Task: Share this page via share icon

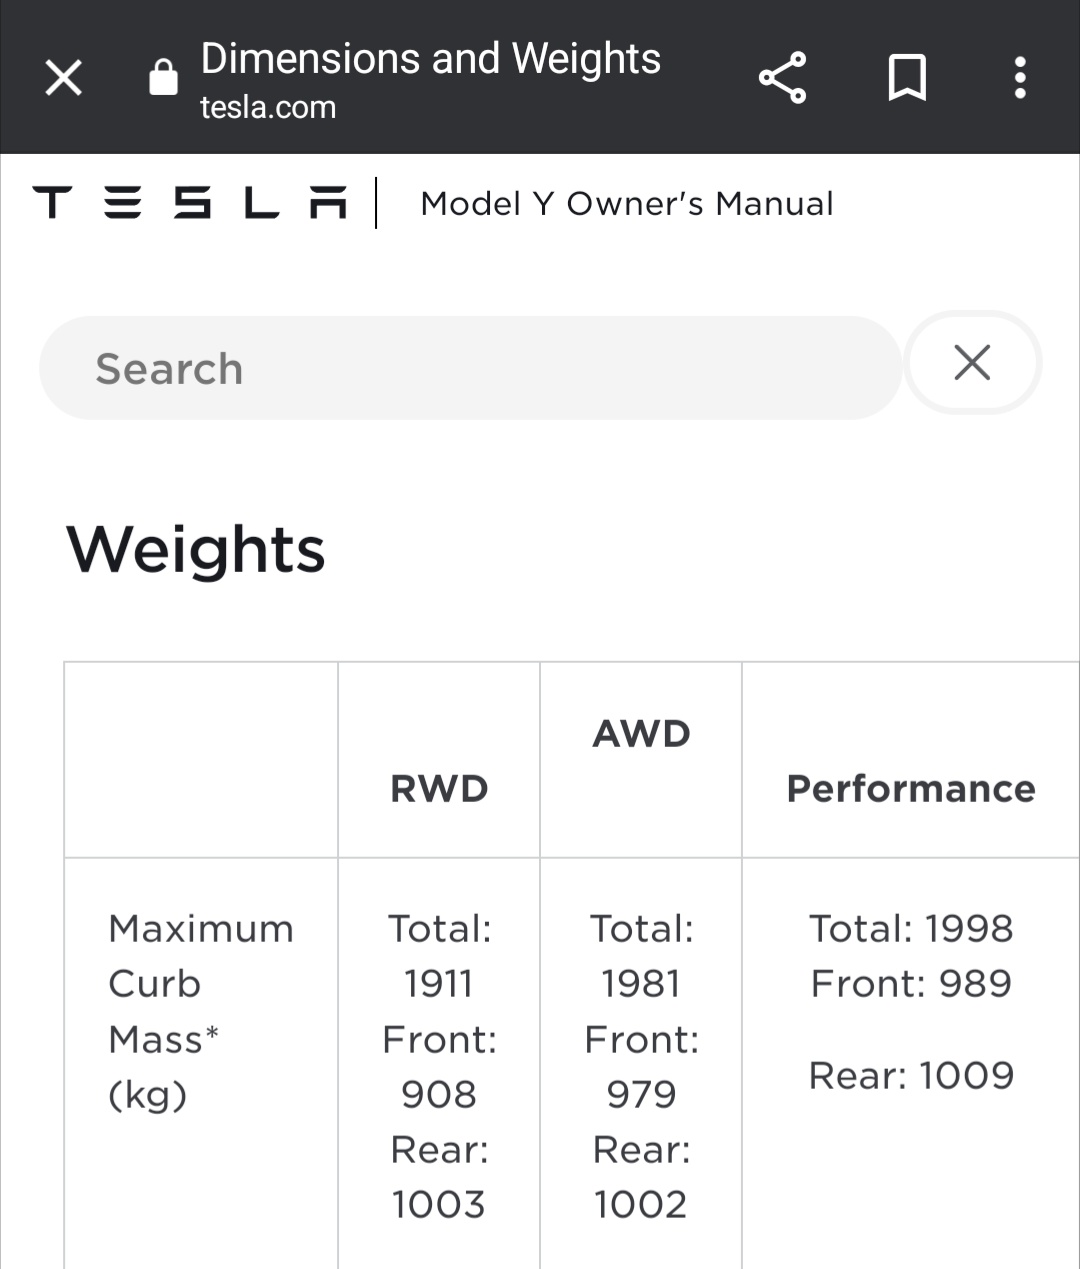Action: click(x=782, y=77)
